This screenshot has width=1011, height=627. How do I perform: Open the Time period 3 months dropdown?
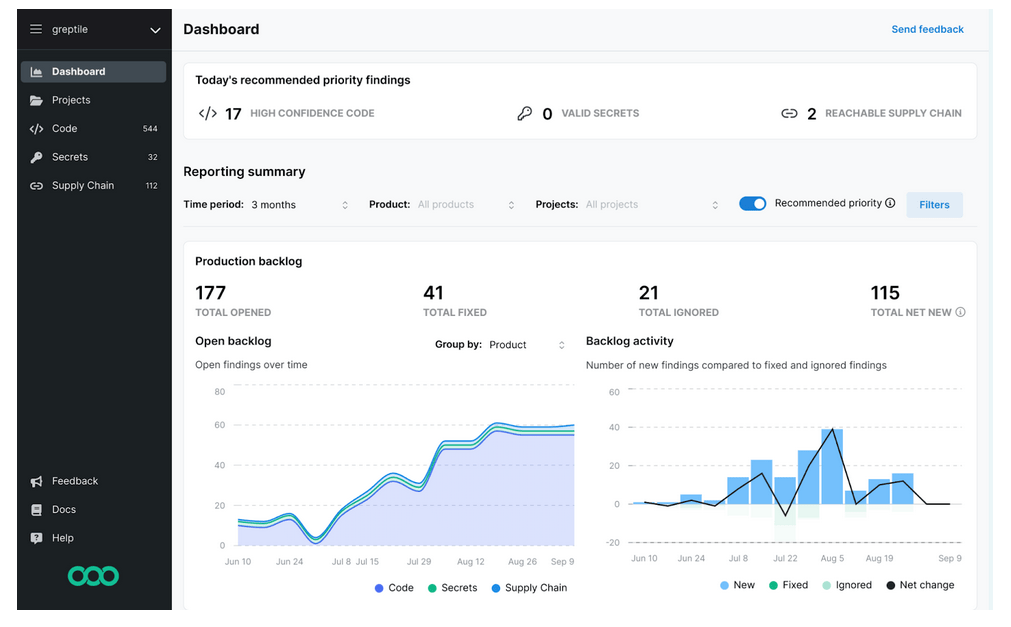300,204
